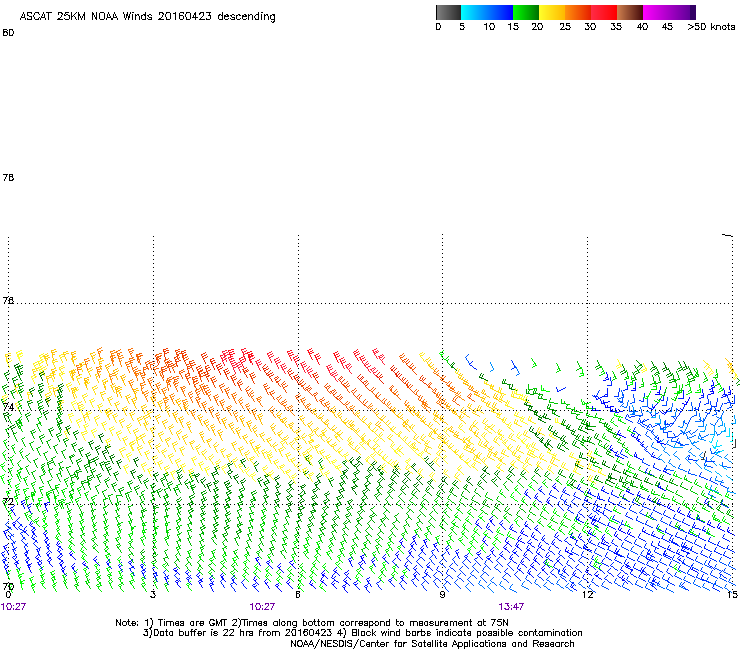Click the note line 'Times are GMT'
This screenshot has width=740, height=650.
(192, 623)
